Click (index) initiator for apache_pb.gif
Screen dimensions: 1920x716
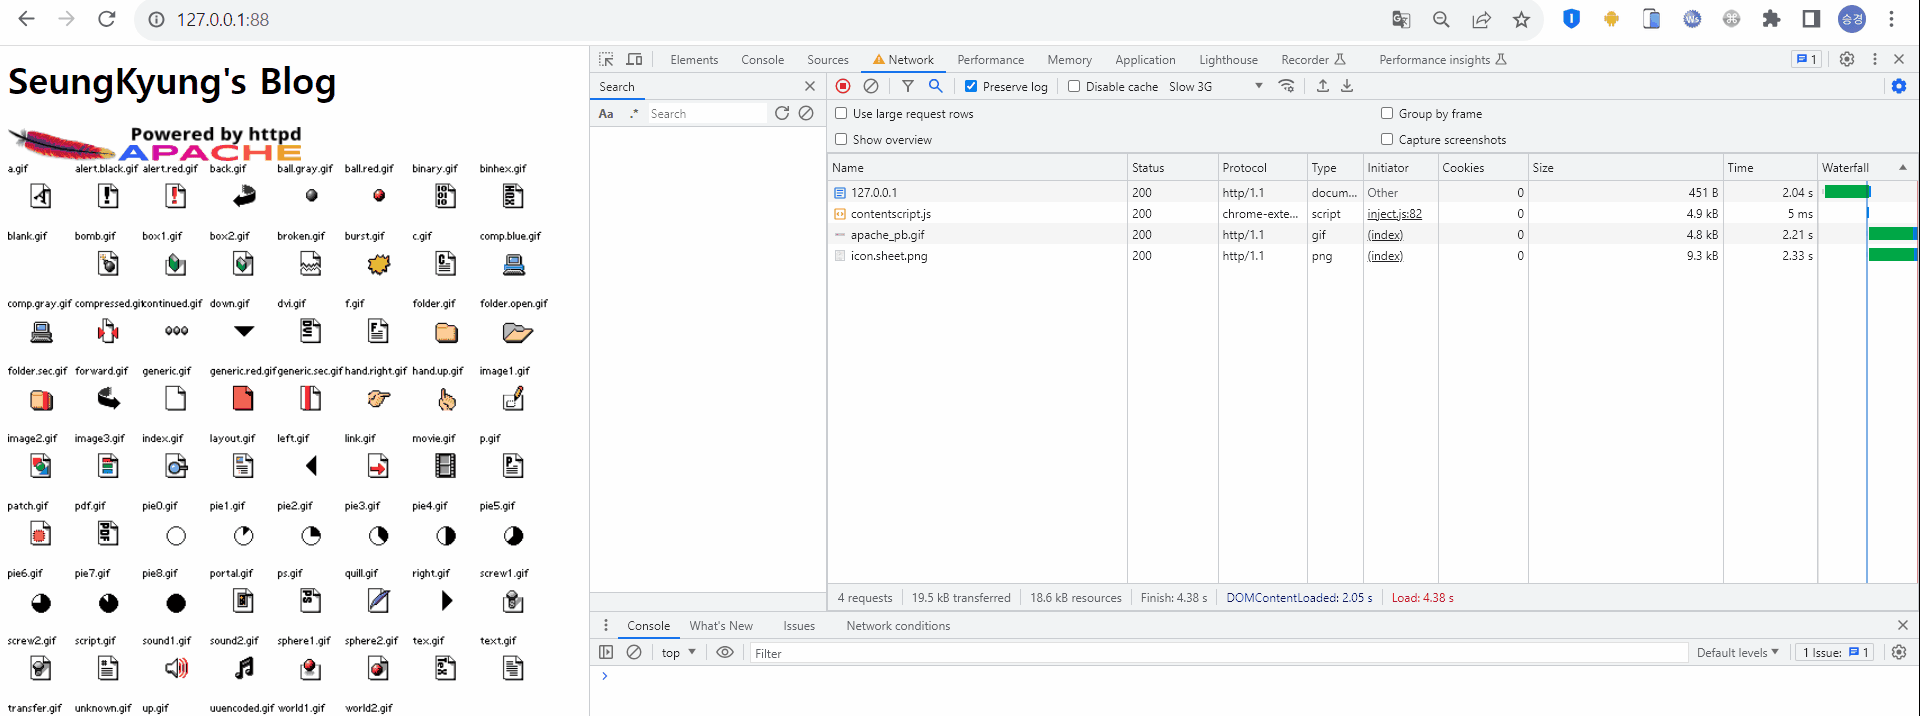(x=1385, y=234)
